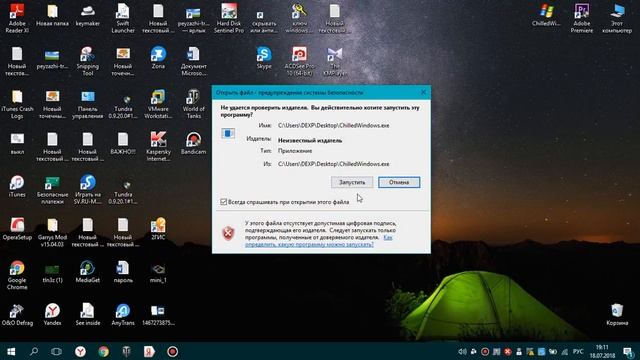Select the Панель управления desktop icon
640x360 pixels.
87,104
